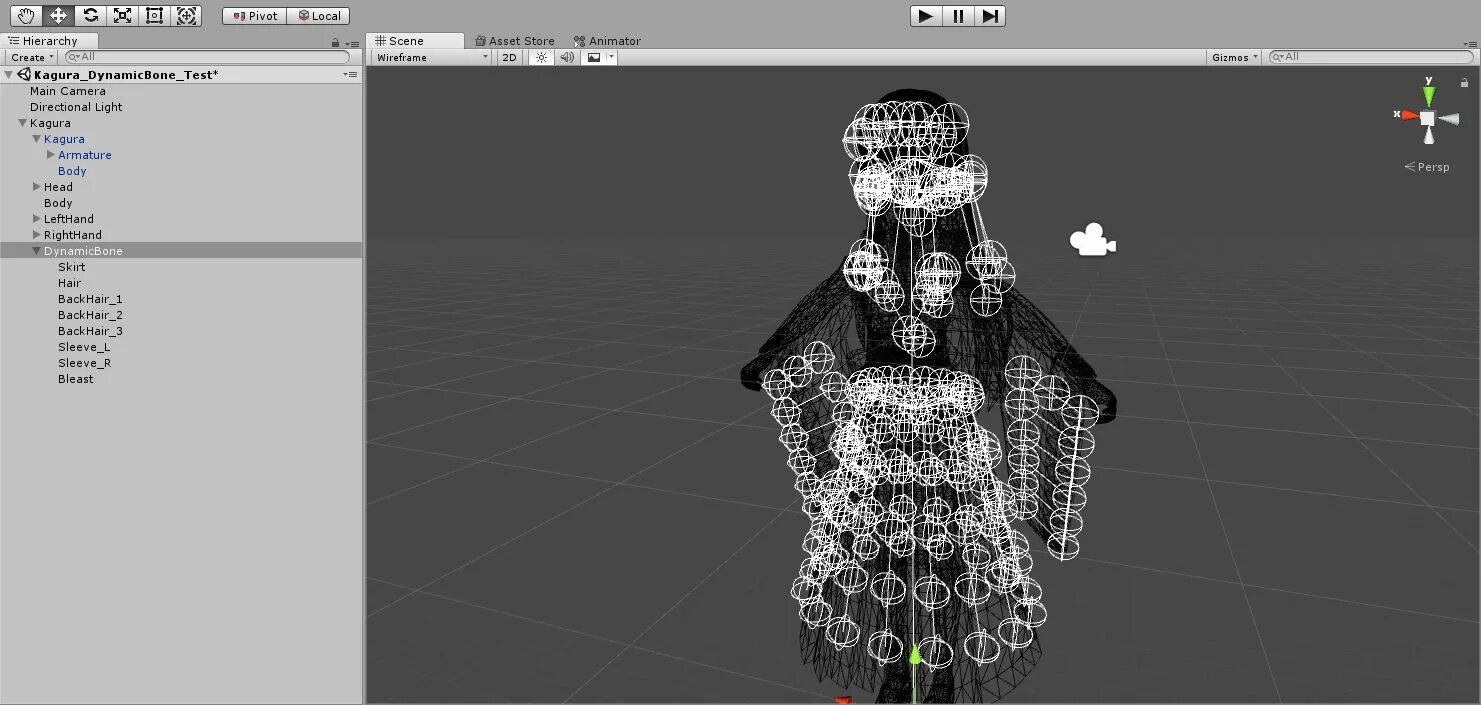This screenshot has width=1481, height=705.
Task: Click the green move-handle arrow in scene
Action: tap(914, 655)
